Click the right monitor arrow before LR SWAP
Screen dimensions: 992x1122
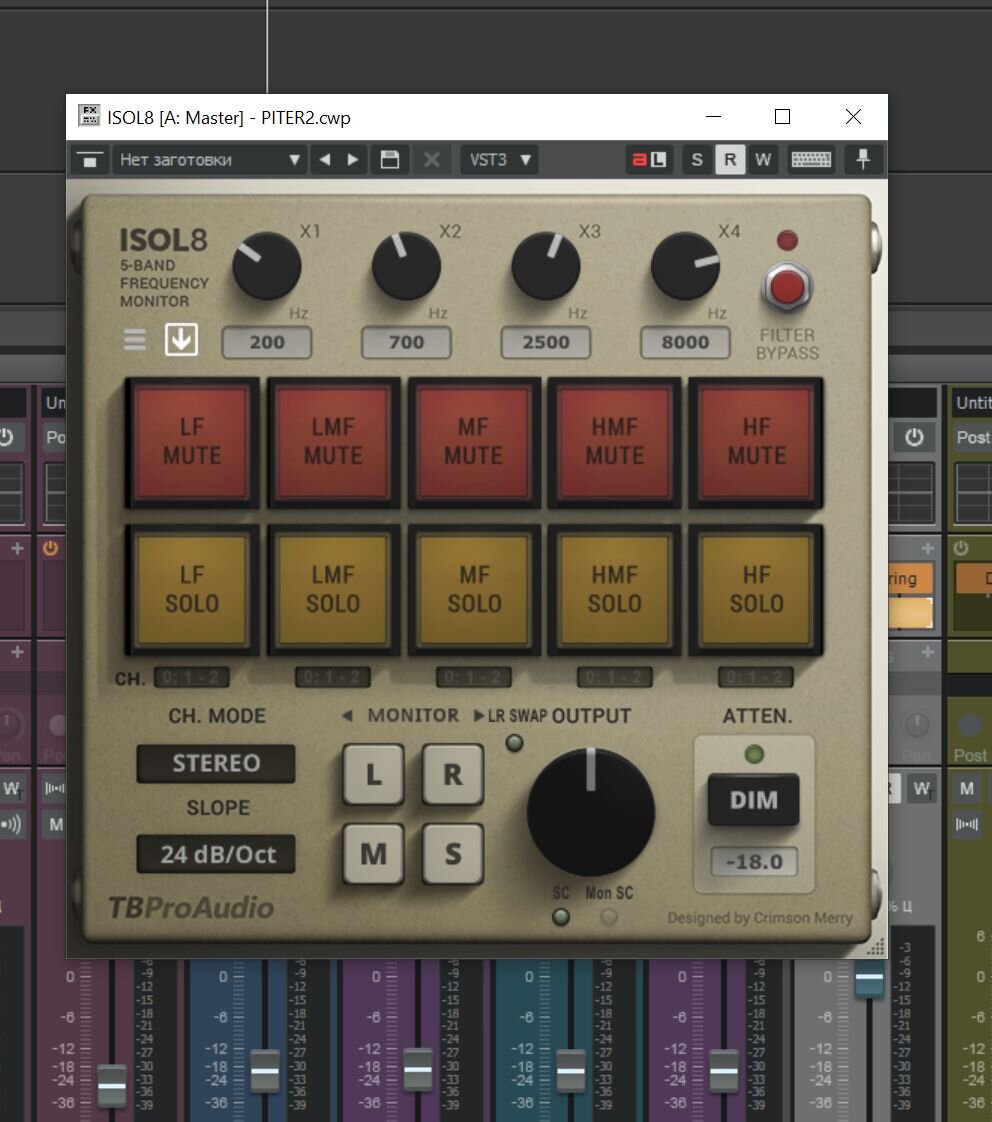(x=479, y=716)
